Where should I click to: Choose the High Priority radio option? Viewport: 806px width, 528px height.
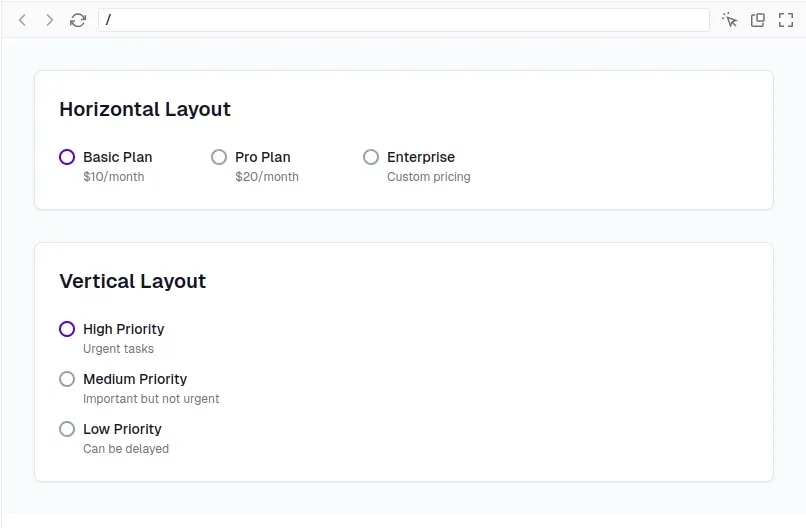click(67, 329)
